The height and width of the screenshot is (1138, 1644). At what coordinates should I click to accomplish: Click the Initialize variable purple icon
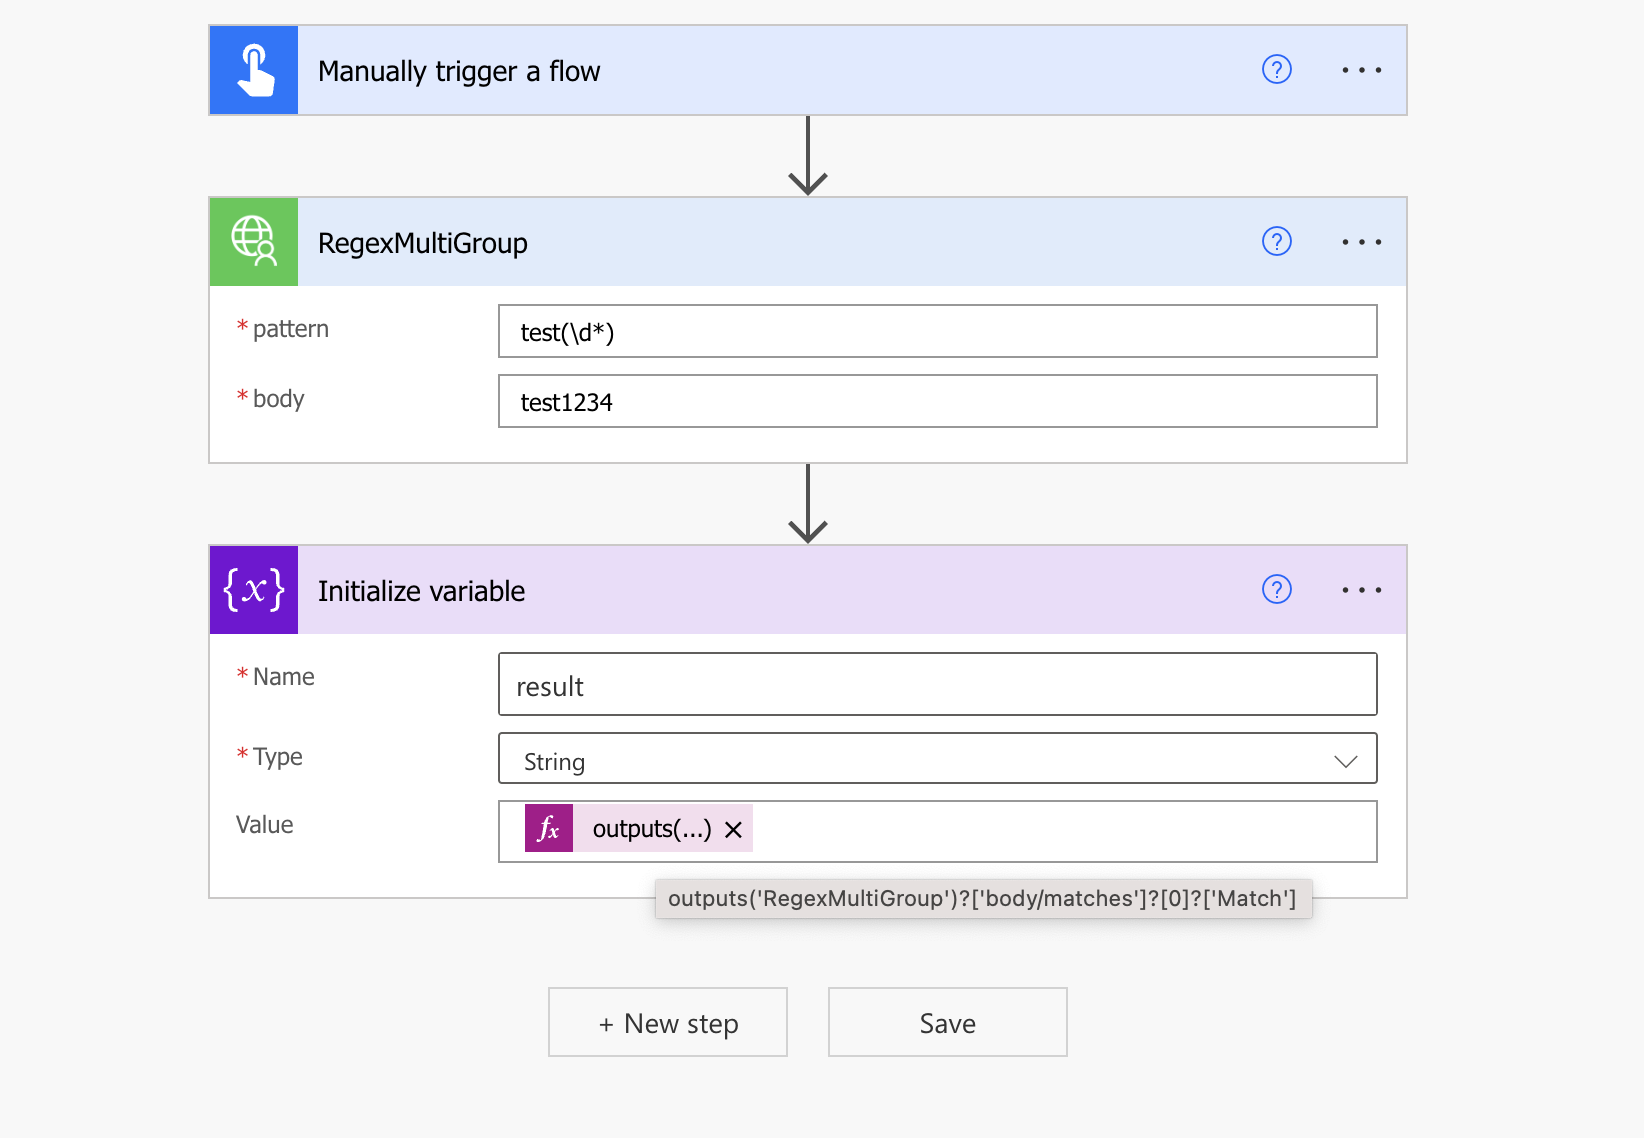point(254,590)
